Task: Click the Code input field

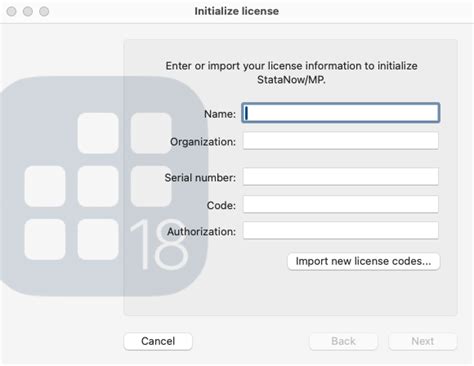Action: coord(340,204)
